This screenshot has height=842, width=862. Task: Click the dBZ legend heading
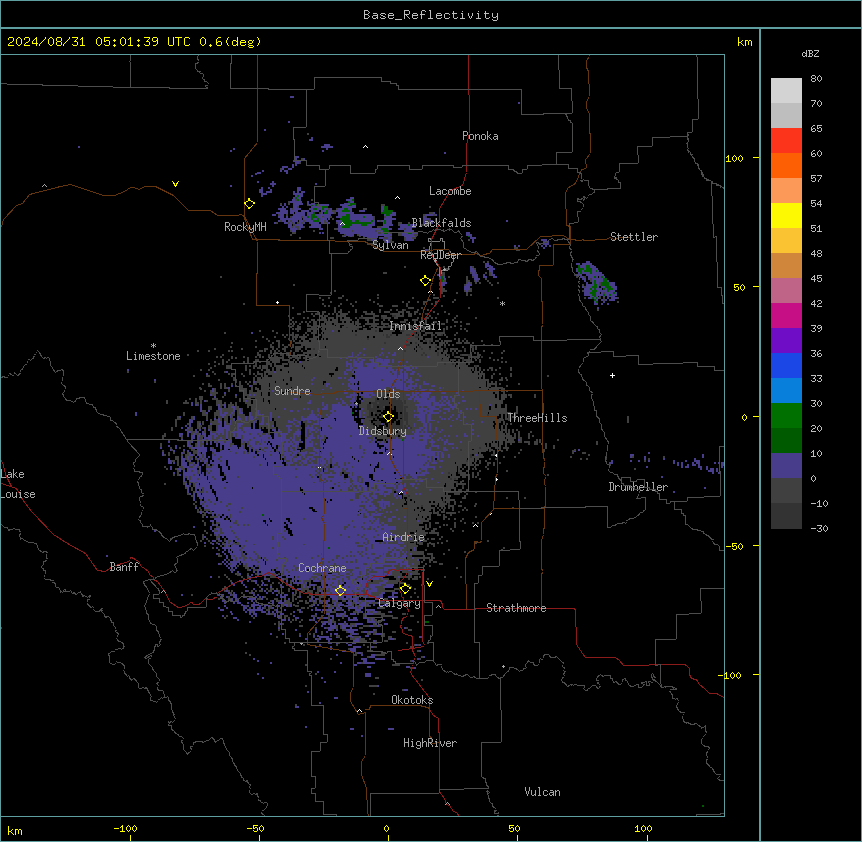coord(810,53)
